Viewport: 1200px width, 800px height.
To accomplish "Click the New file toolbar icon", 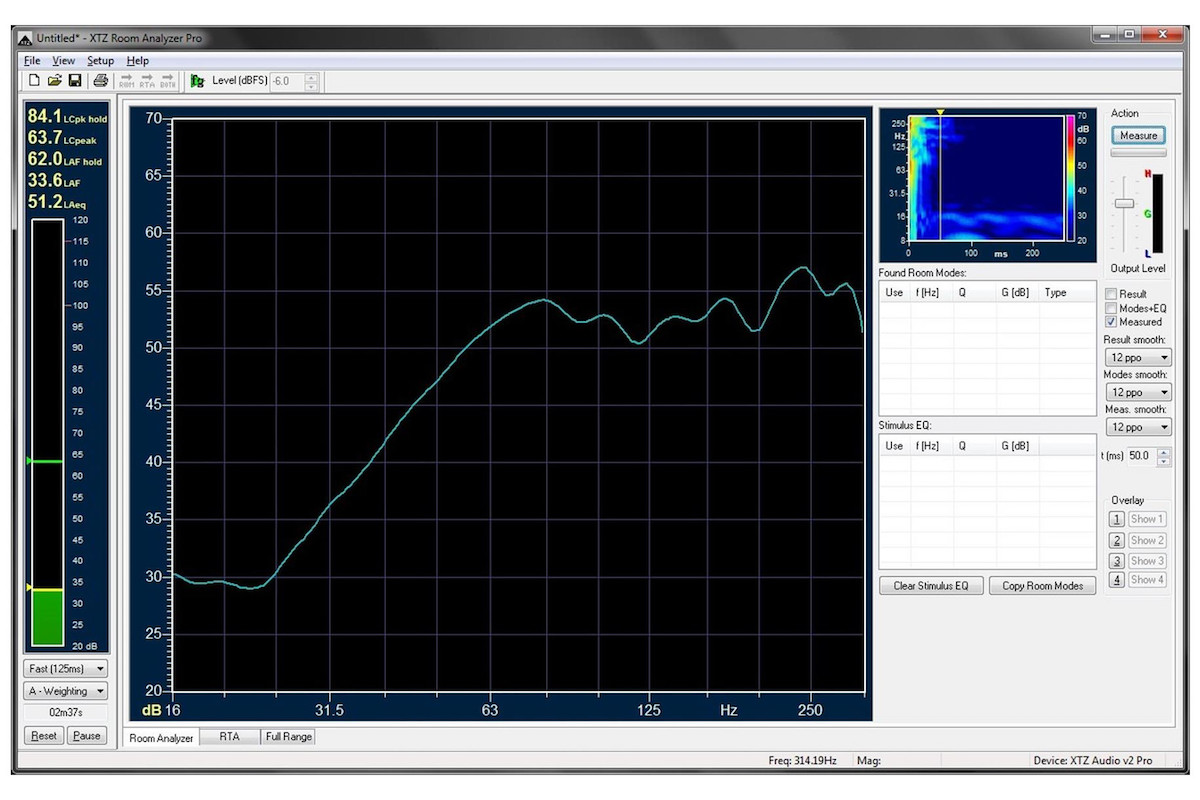I will (34, 81).
